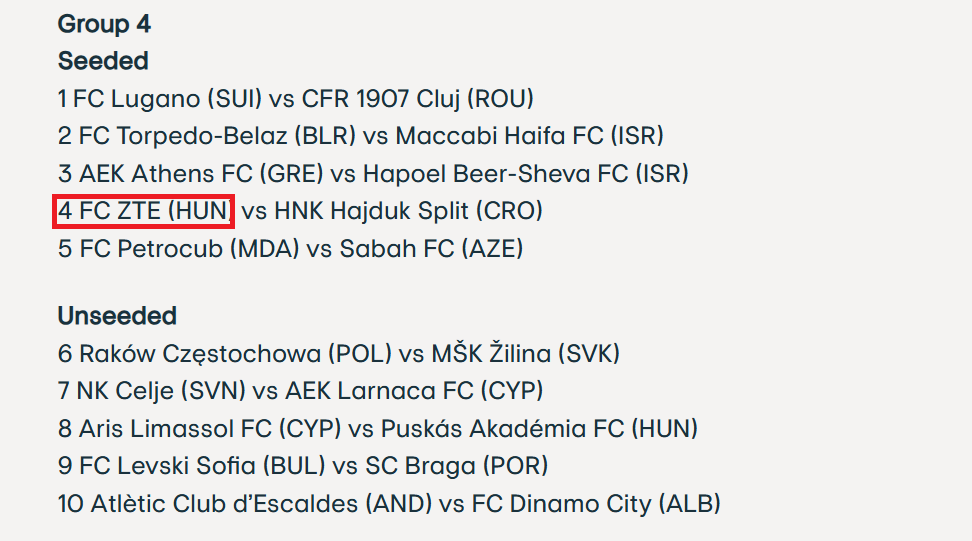Viewport: 972px width, 541px height.
Task: Click CFR 1907 Cluj (ROU)
Action: point(418,99)
